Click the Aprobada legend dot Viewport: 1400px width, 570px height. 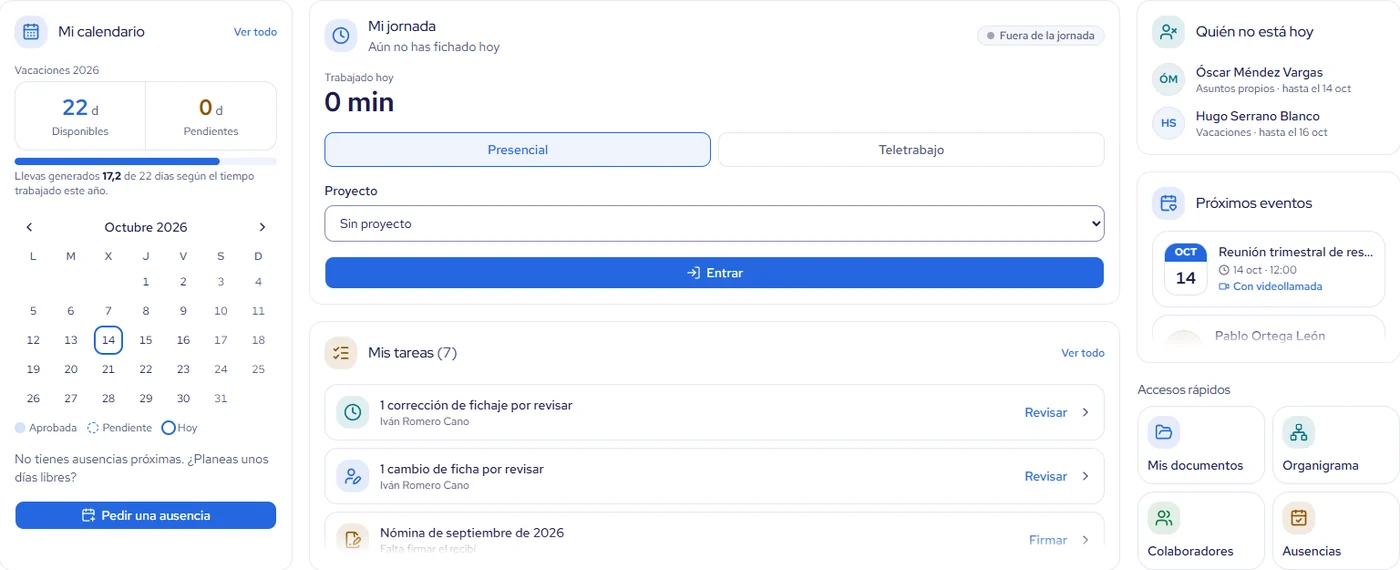21,428
